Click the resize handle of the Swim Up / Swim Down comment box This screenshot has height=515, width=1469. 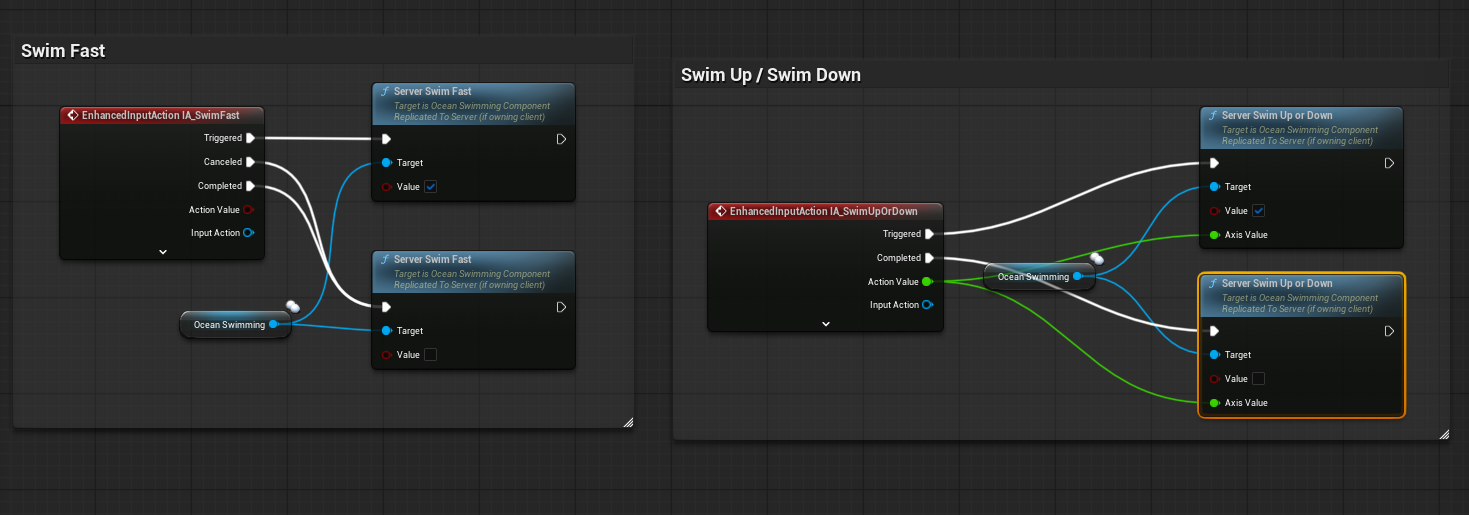pyautogui.click(x=1444, y=434)
